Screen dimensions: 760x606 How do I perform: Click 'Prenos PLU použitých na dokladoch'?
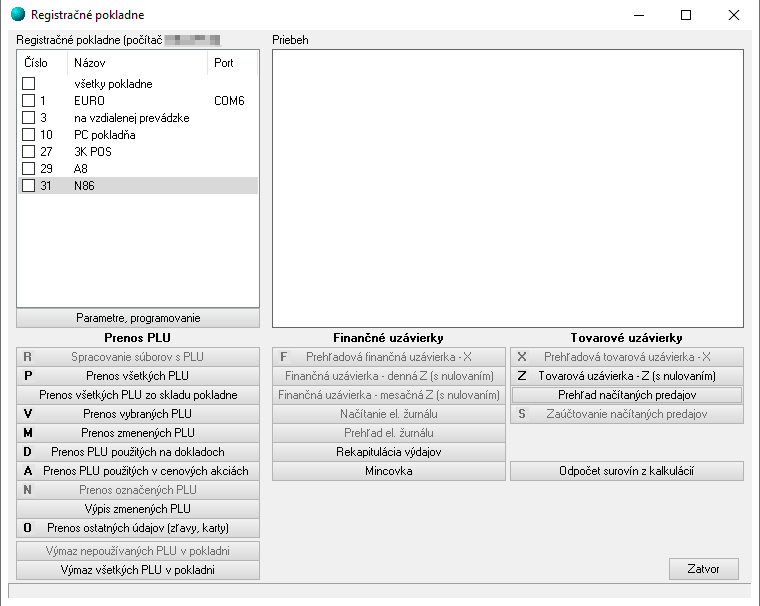point(138,452)
